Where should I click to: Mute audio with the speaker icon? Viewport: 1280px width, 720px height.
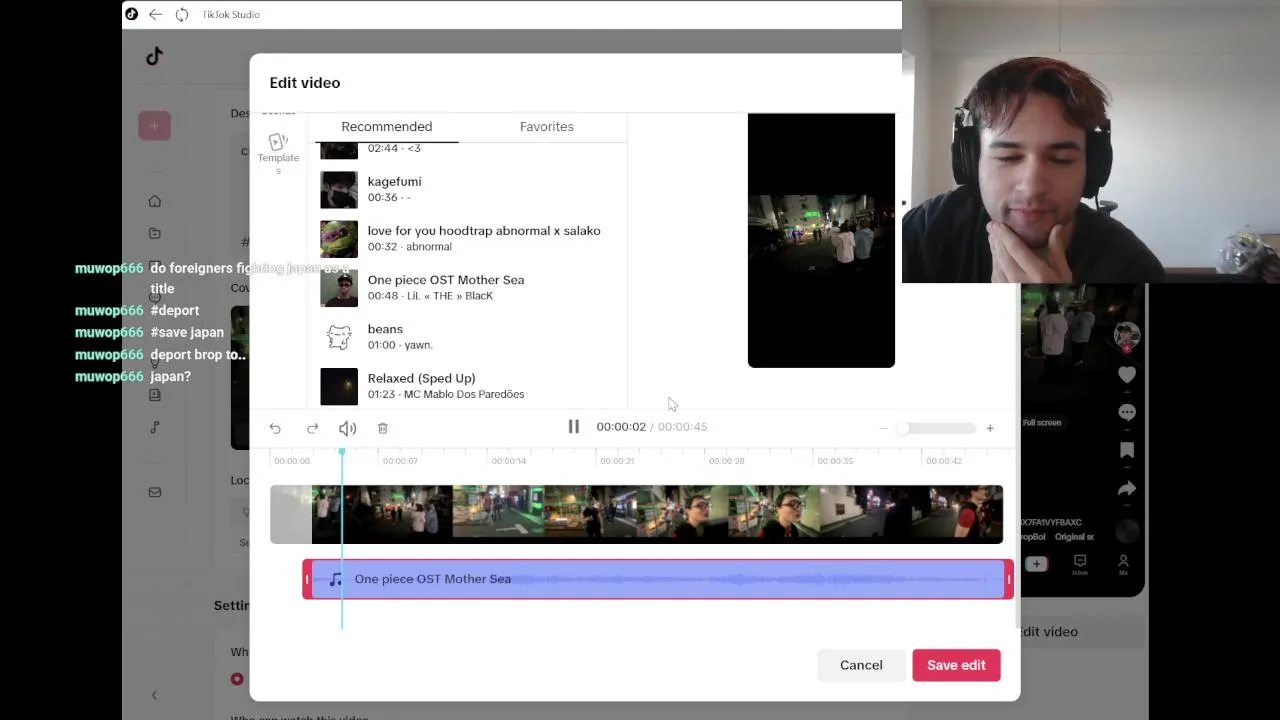347,428
